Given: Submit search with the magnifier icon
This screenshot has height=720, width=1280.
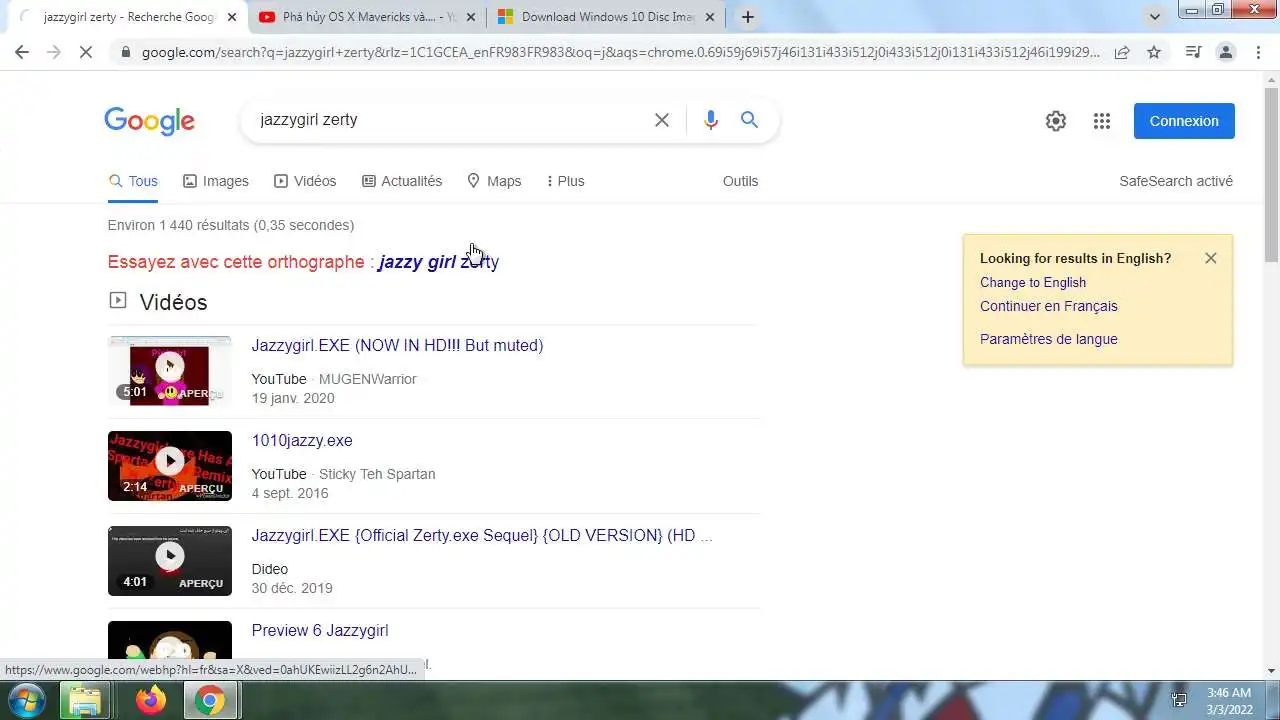Looking at the screenshot, I should point(749,120).
